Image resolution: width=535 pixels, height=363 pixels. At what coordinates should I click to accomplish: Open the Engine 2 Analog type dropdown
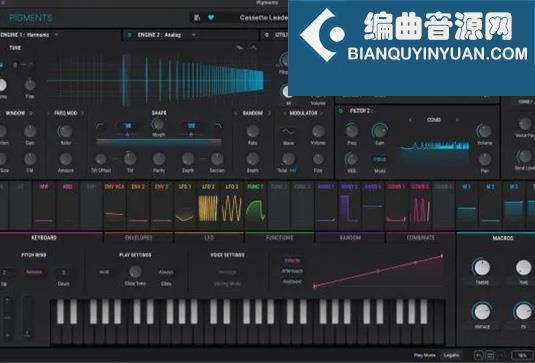(193, 35)
